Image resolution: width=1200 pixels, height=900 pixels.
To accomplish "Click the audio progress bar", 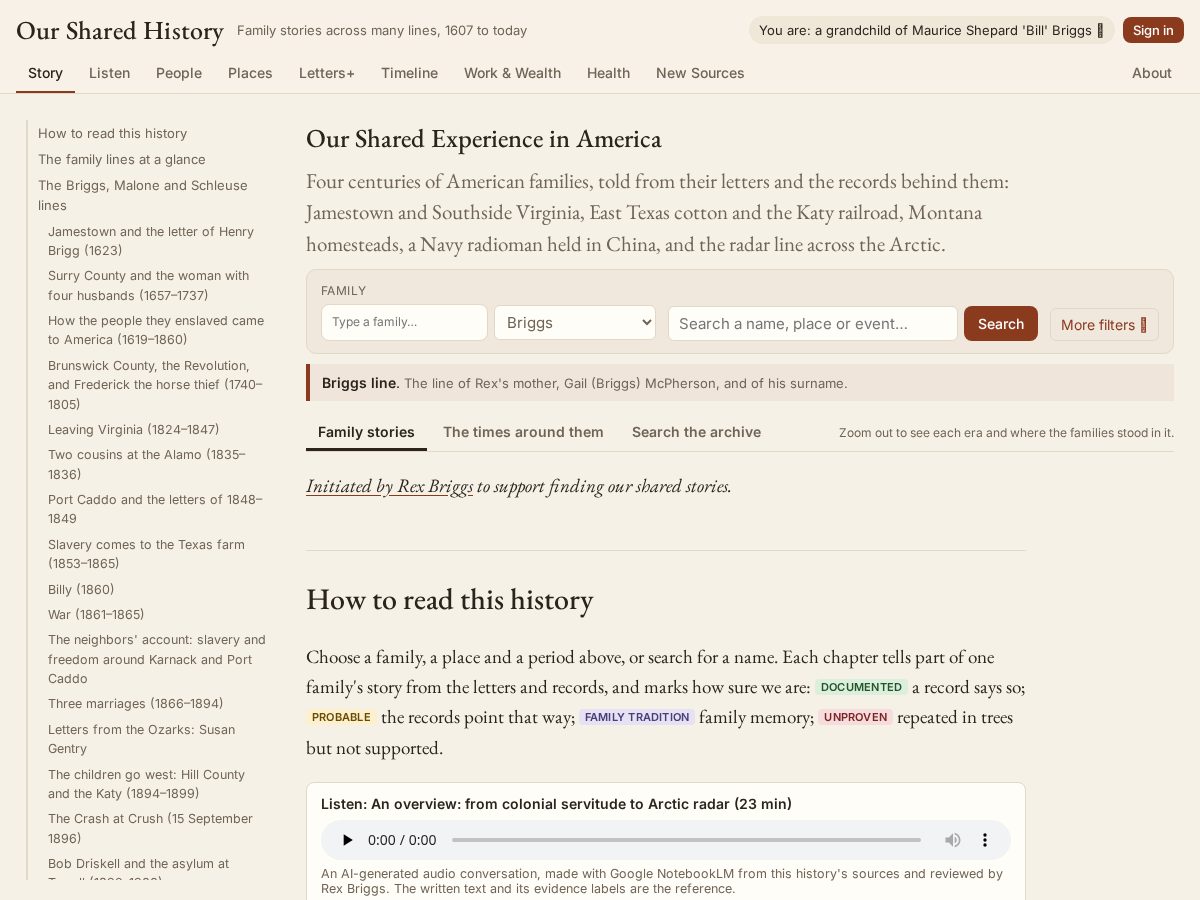I will tap(686, 840).
